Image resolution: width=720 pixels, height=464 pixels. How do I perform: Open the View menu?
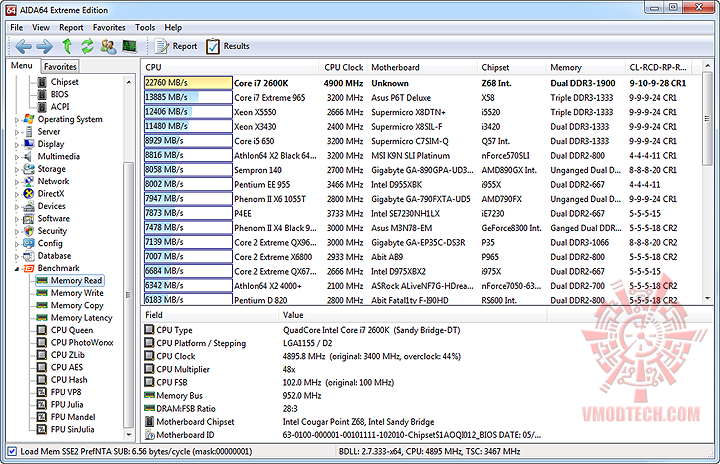point(41,28)
